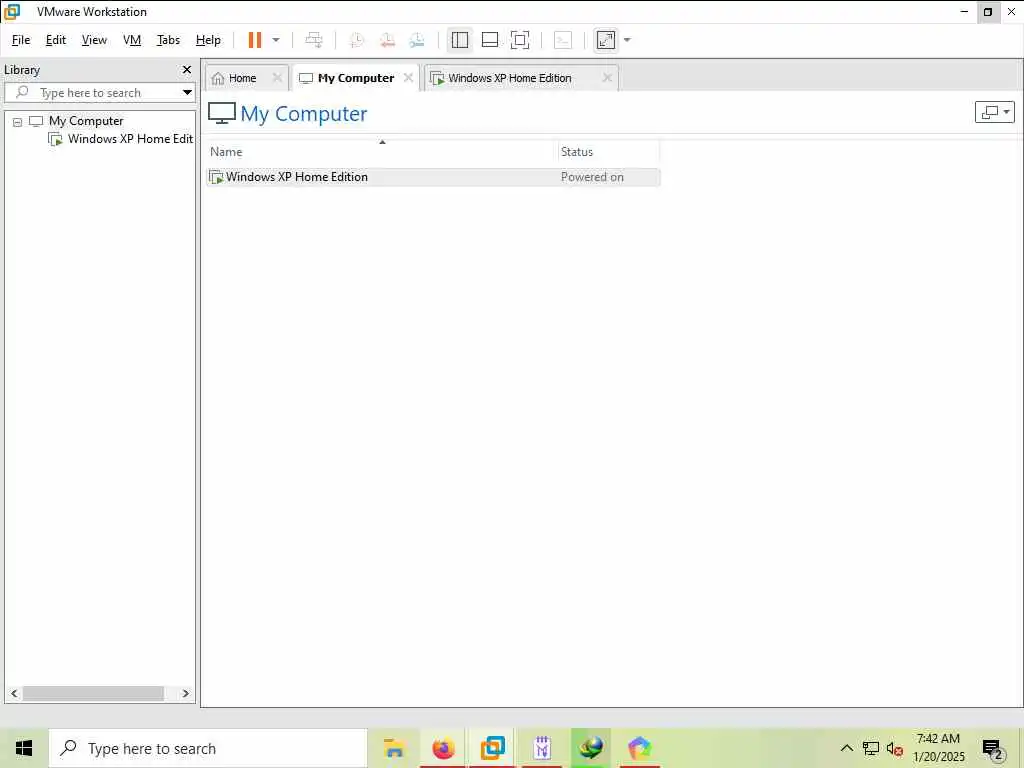Viewport: 1024px width, 768px height.
Task: Suspend the VM with the orange pause icon
Action: 255,40
